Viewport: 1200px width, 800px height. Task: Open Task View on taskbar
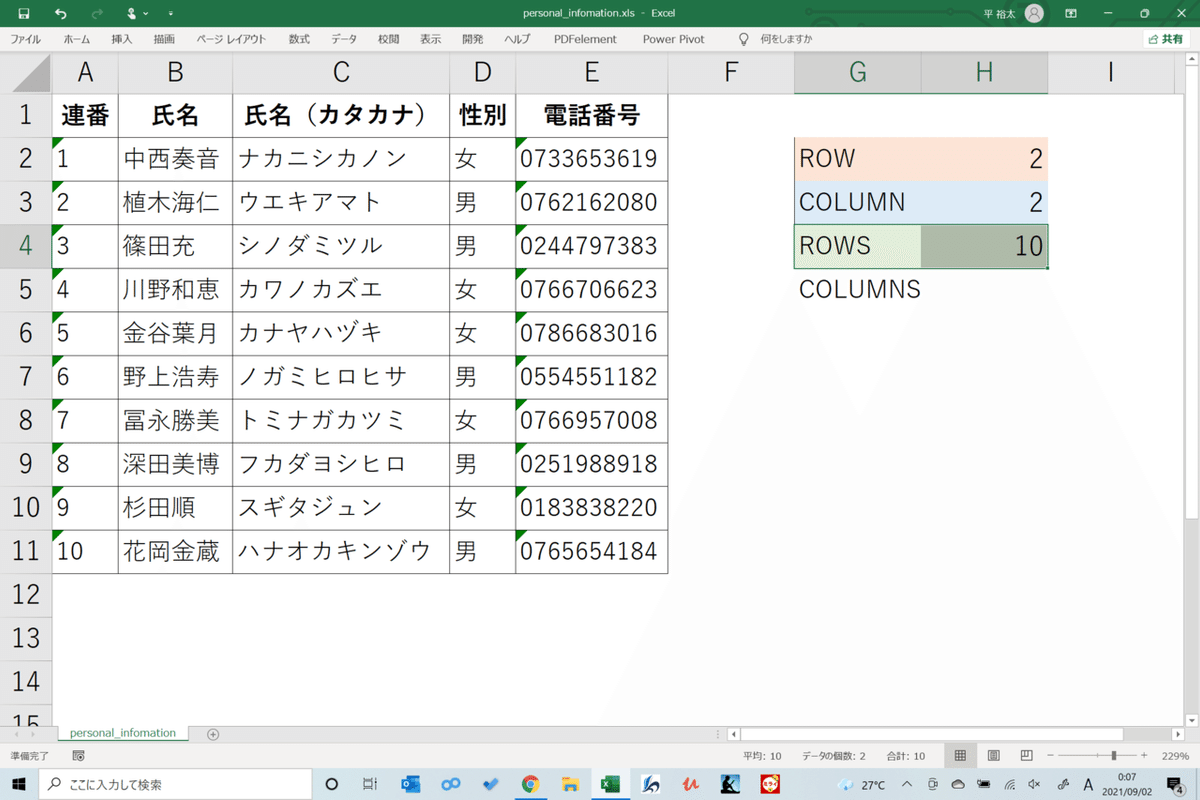[370, 784]
